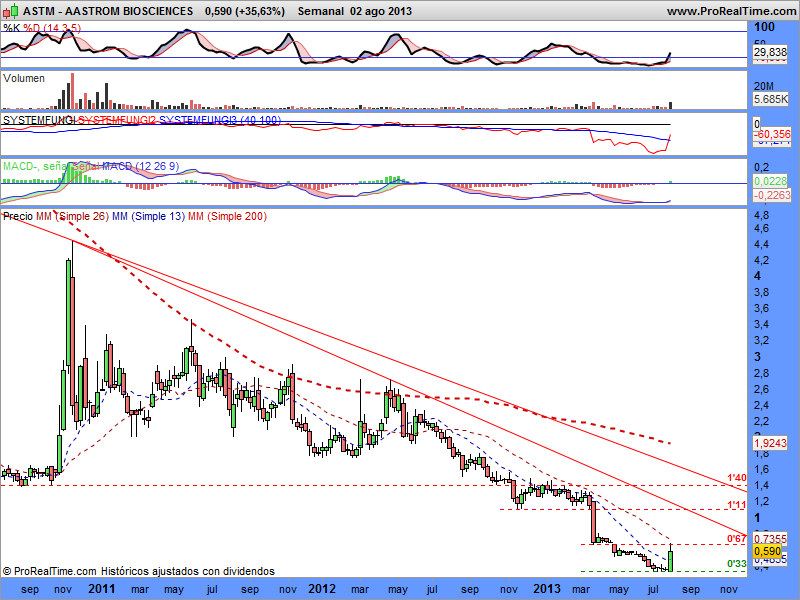
Task: Select the Semanal timeframe label
Action: tap(321, 11)
